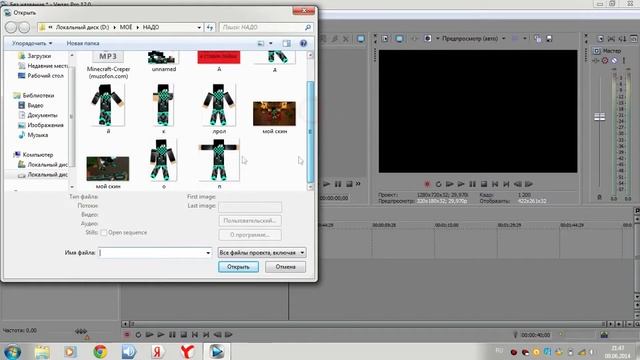Click the Master bus label icon

click(x=597, y=51)
